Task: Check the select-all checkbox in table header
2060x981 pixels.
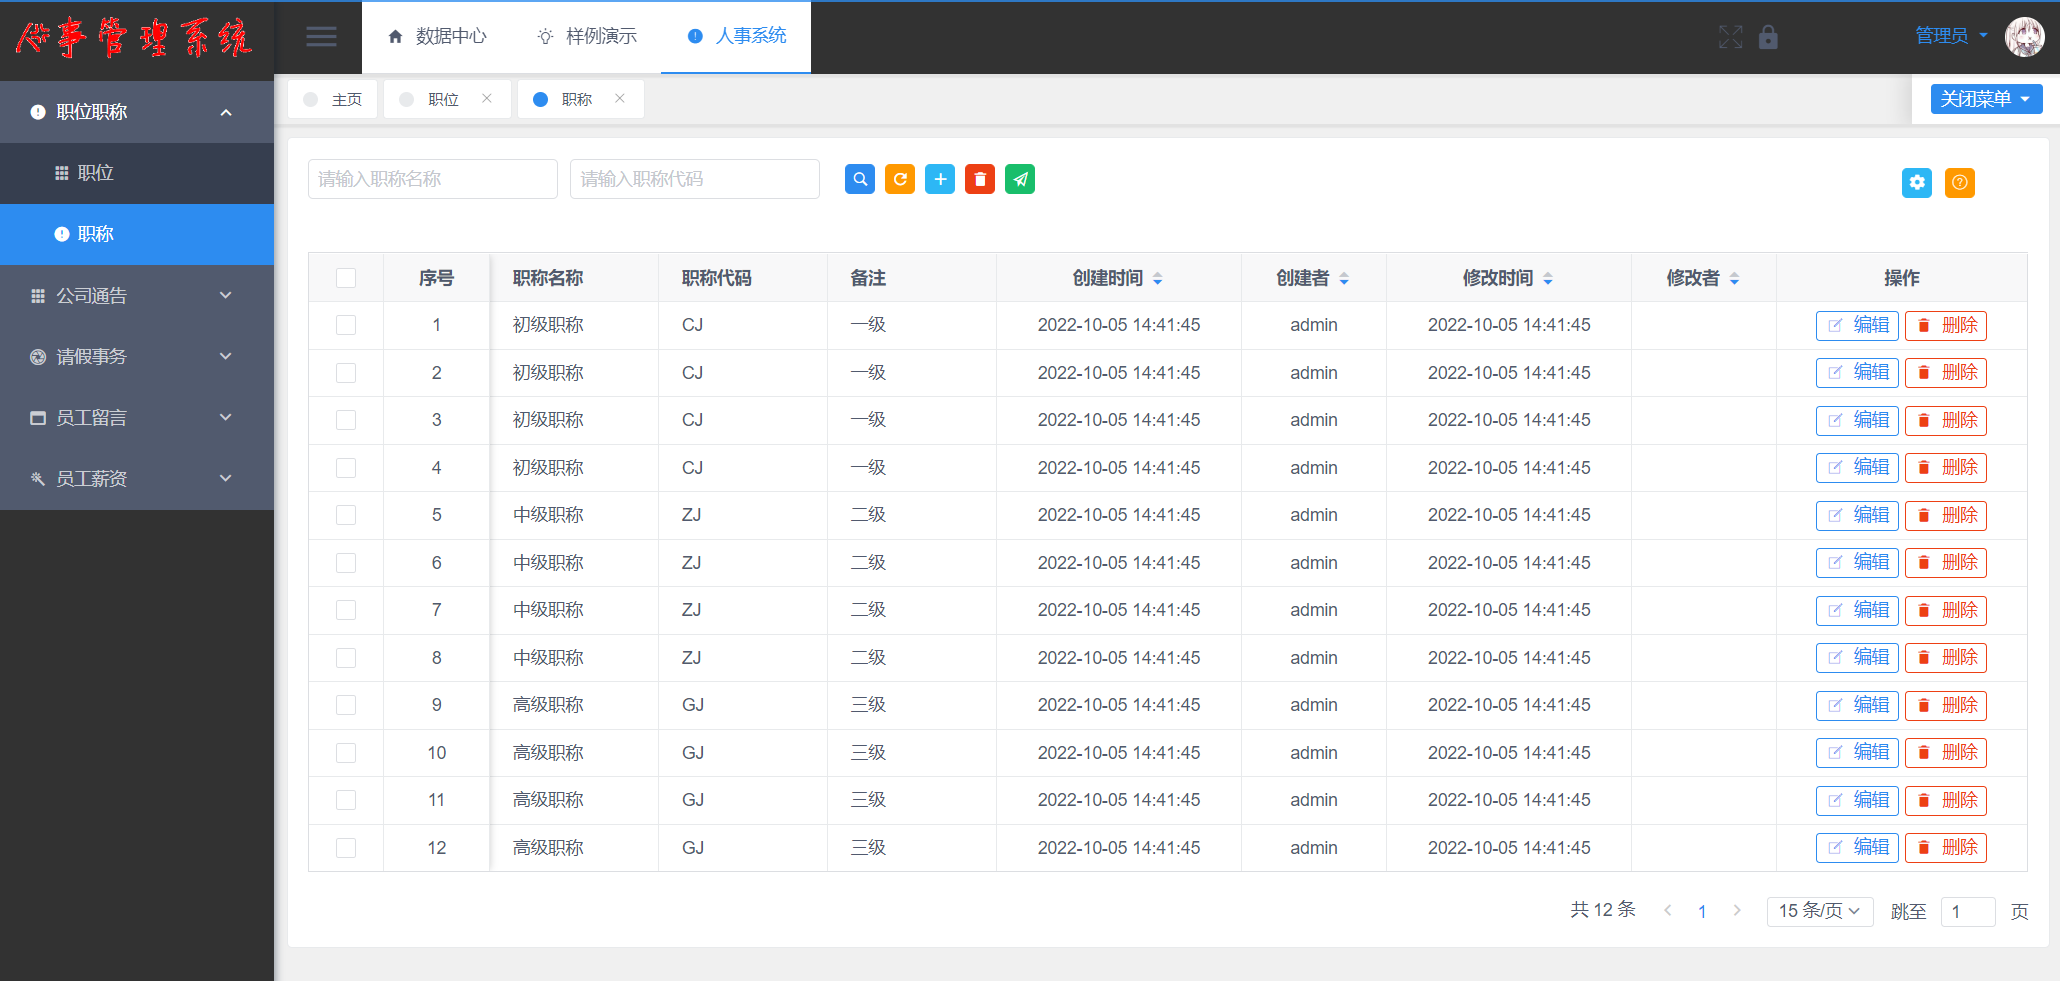Action: coord(346,278)
